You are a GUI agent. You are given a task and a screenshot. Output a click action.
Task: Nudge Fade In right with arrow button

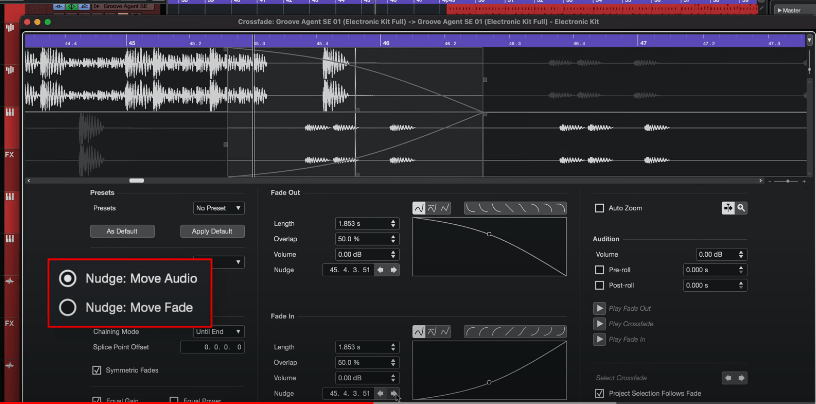pos(394,393)
